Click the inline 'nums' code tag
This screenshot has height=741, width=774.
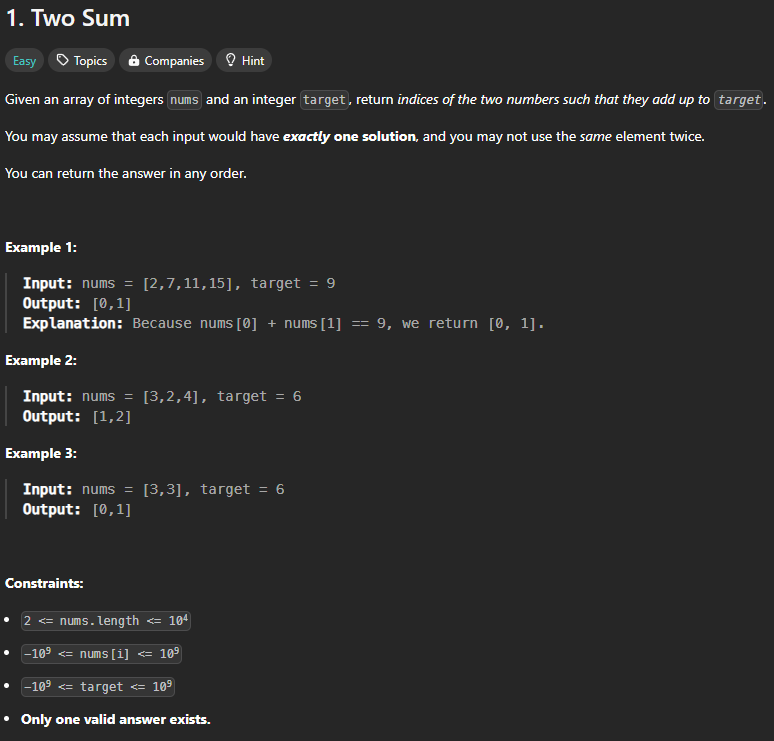[x=184, y=100]
